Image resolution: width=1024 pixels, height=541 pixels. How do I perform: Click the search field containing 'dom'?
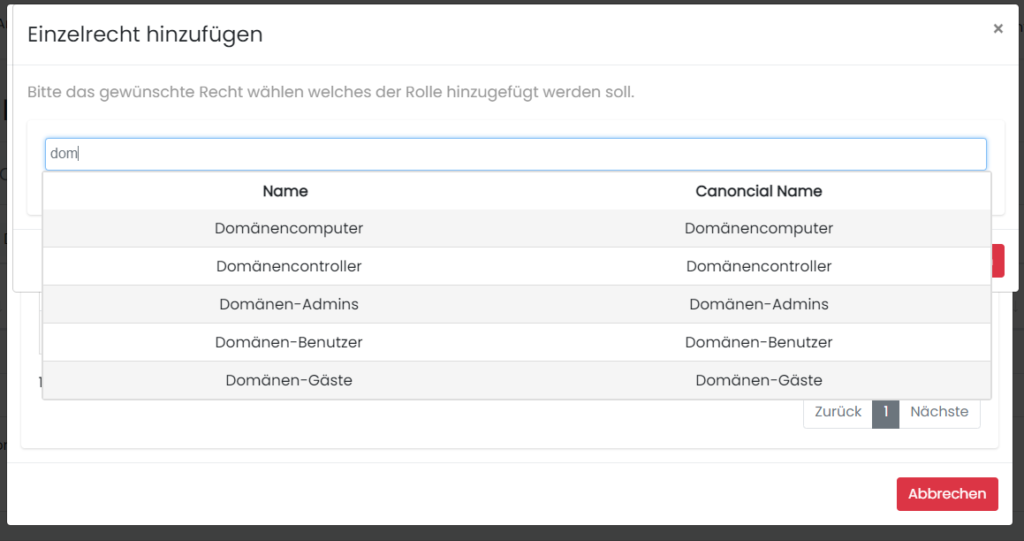[515, 154]
